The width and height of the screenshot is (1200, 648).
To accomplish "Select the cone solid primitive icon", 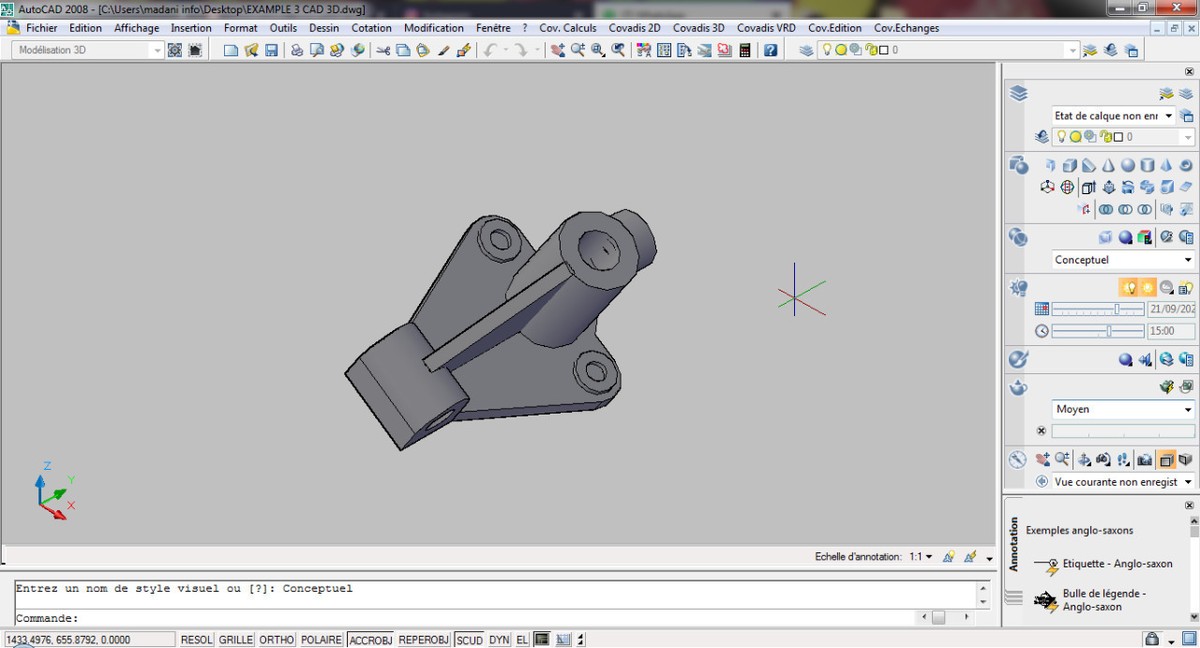I will [x=1108, y=165].
